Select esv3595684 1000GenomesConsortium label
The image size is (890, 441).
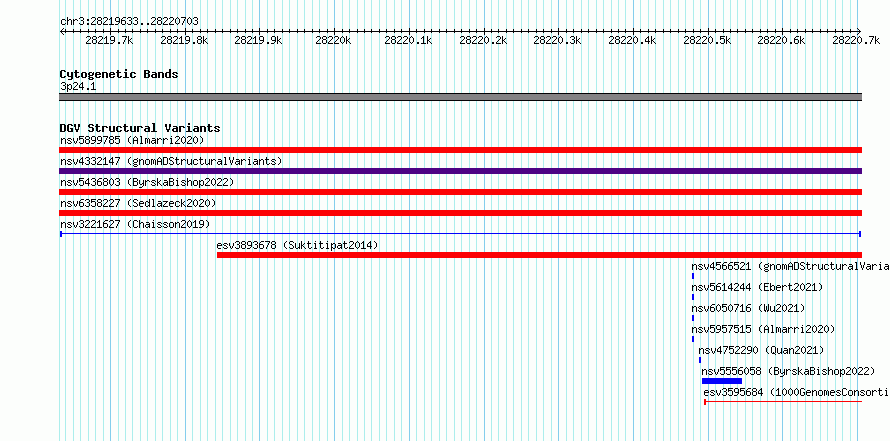796,392
